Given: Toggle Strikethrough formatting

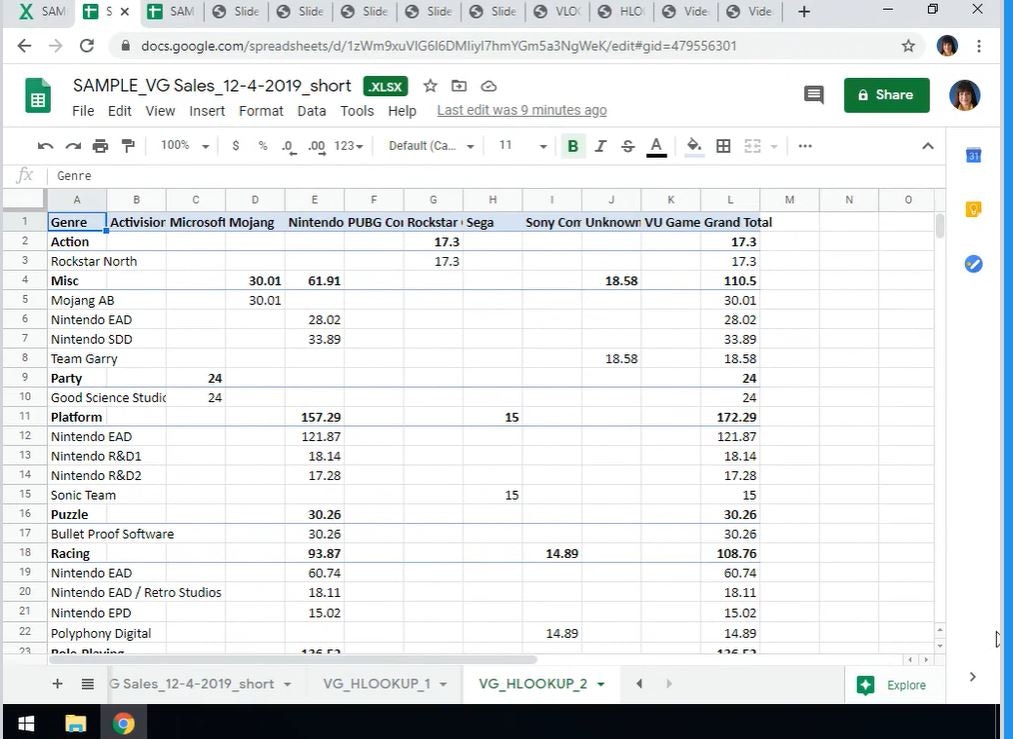Looking at the screenshot, I should (628, 146).
